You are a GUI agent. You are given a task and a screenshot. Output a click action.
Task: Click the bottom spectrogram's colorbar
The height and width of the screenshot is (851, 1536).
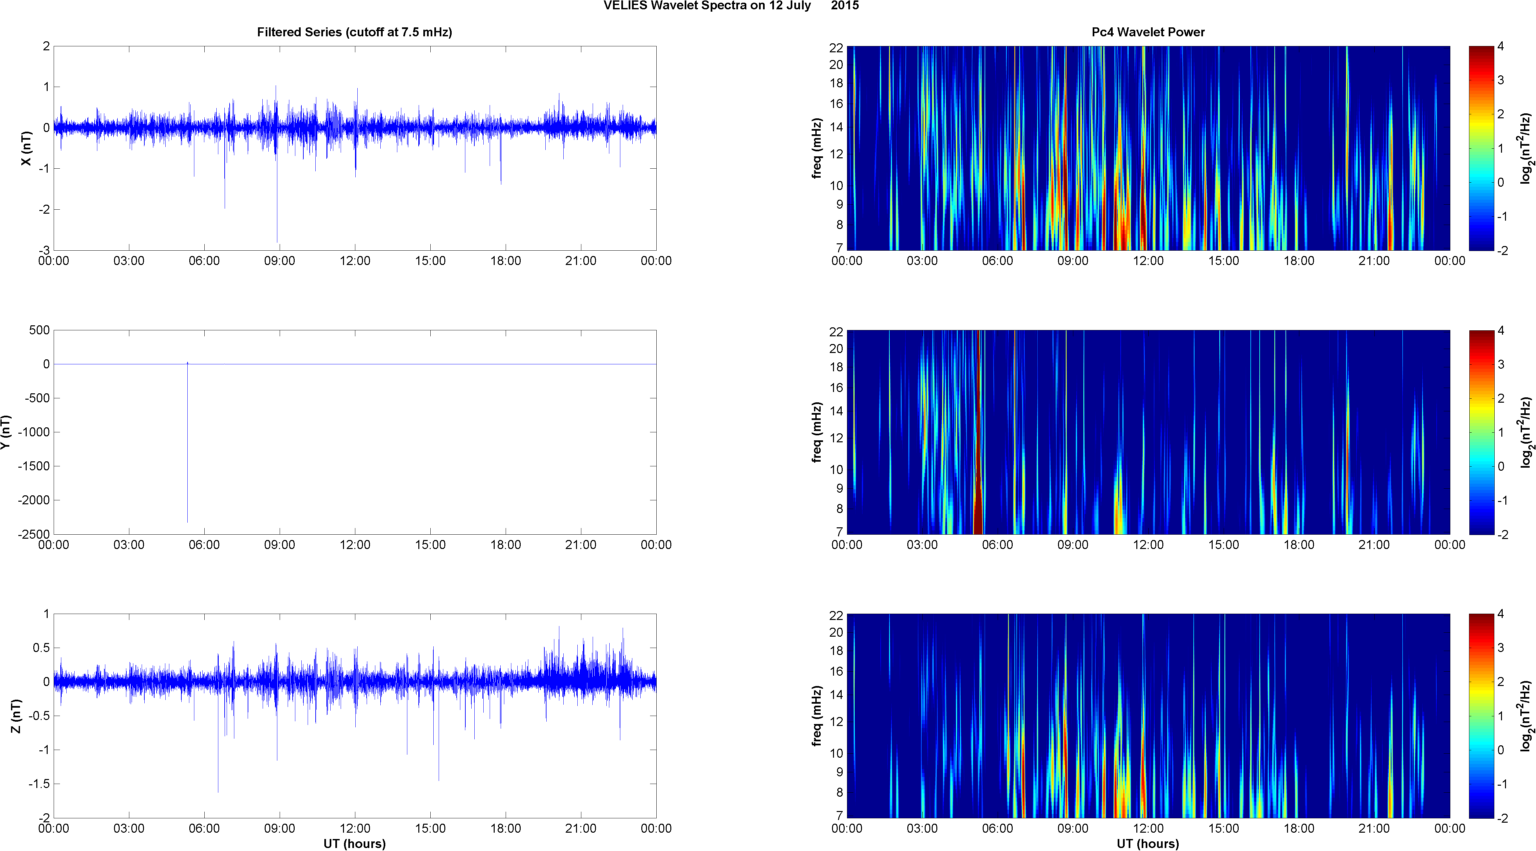1481,716
